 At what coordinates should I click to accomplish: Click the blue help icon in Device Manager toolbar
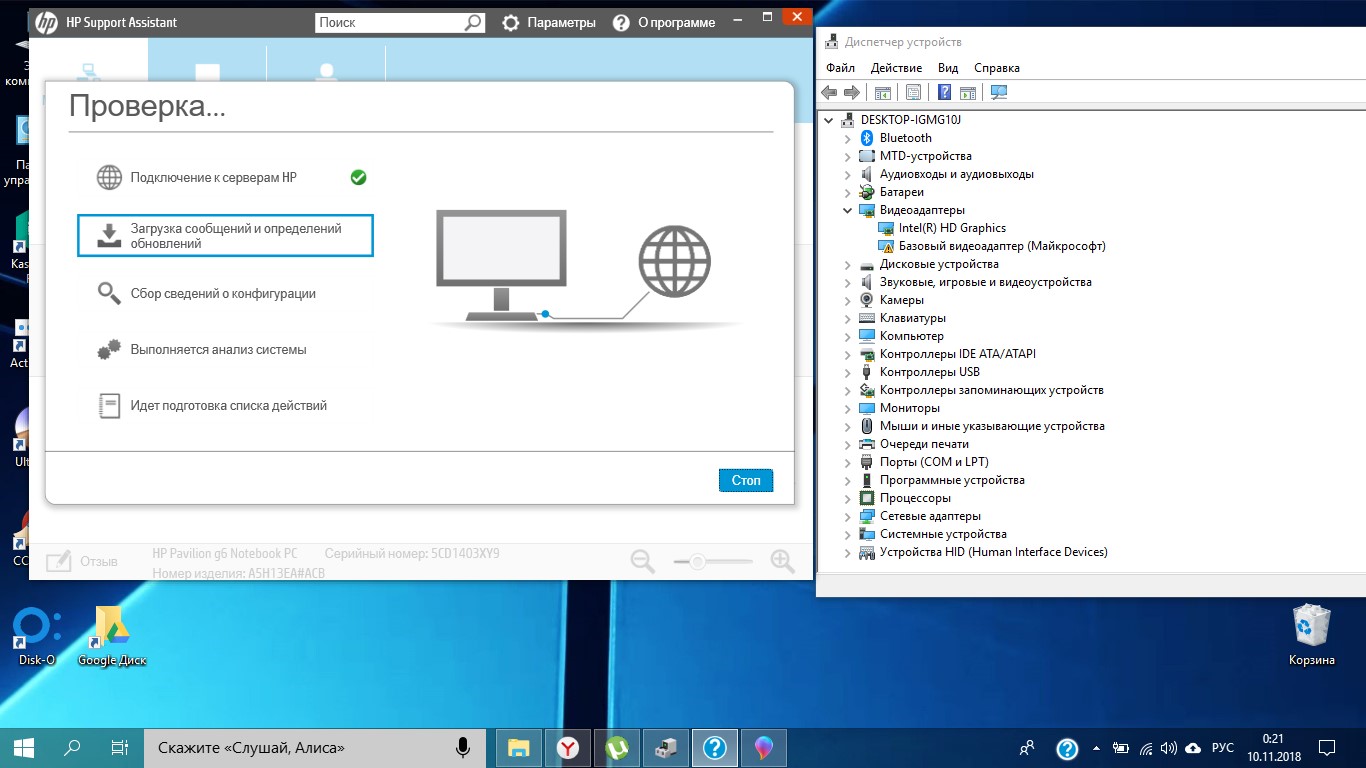943,92
